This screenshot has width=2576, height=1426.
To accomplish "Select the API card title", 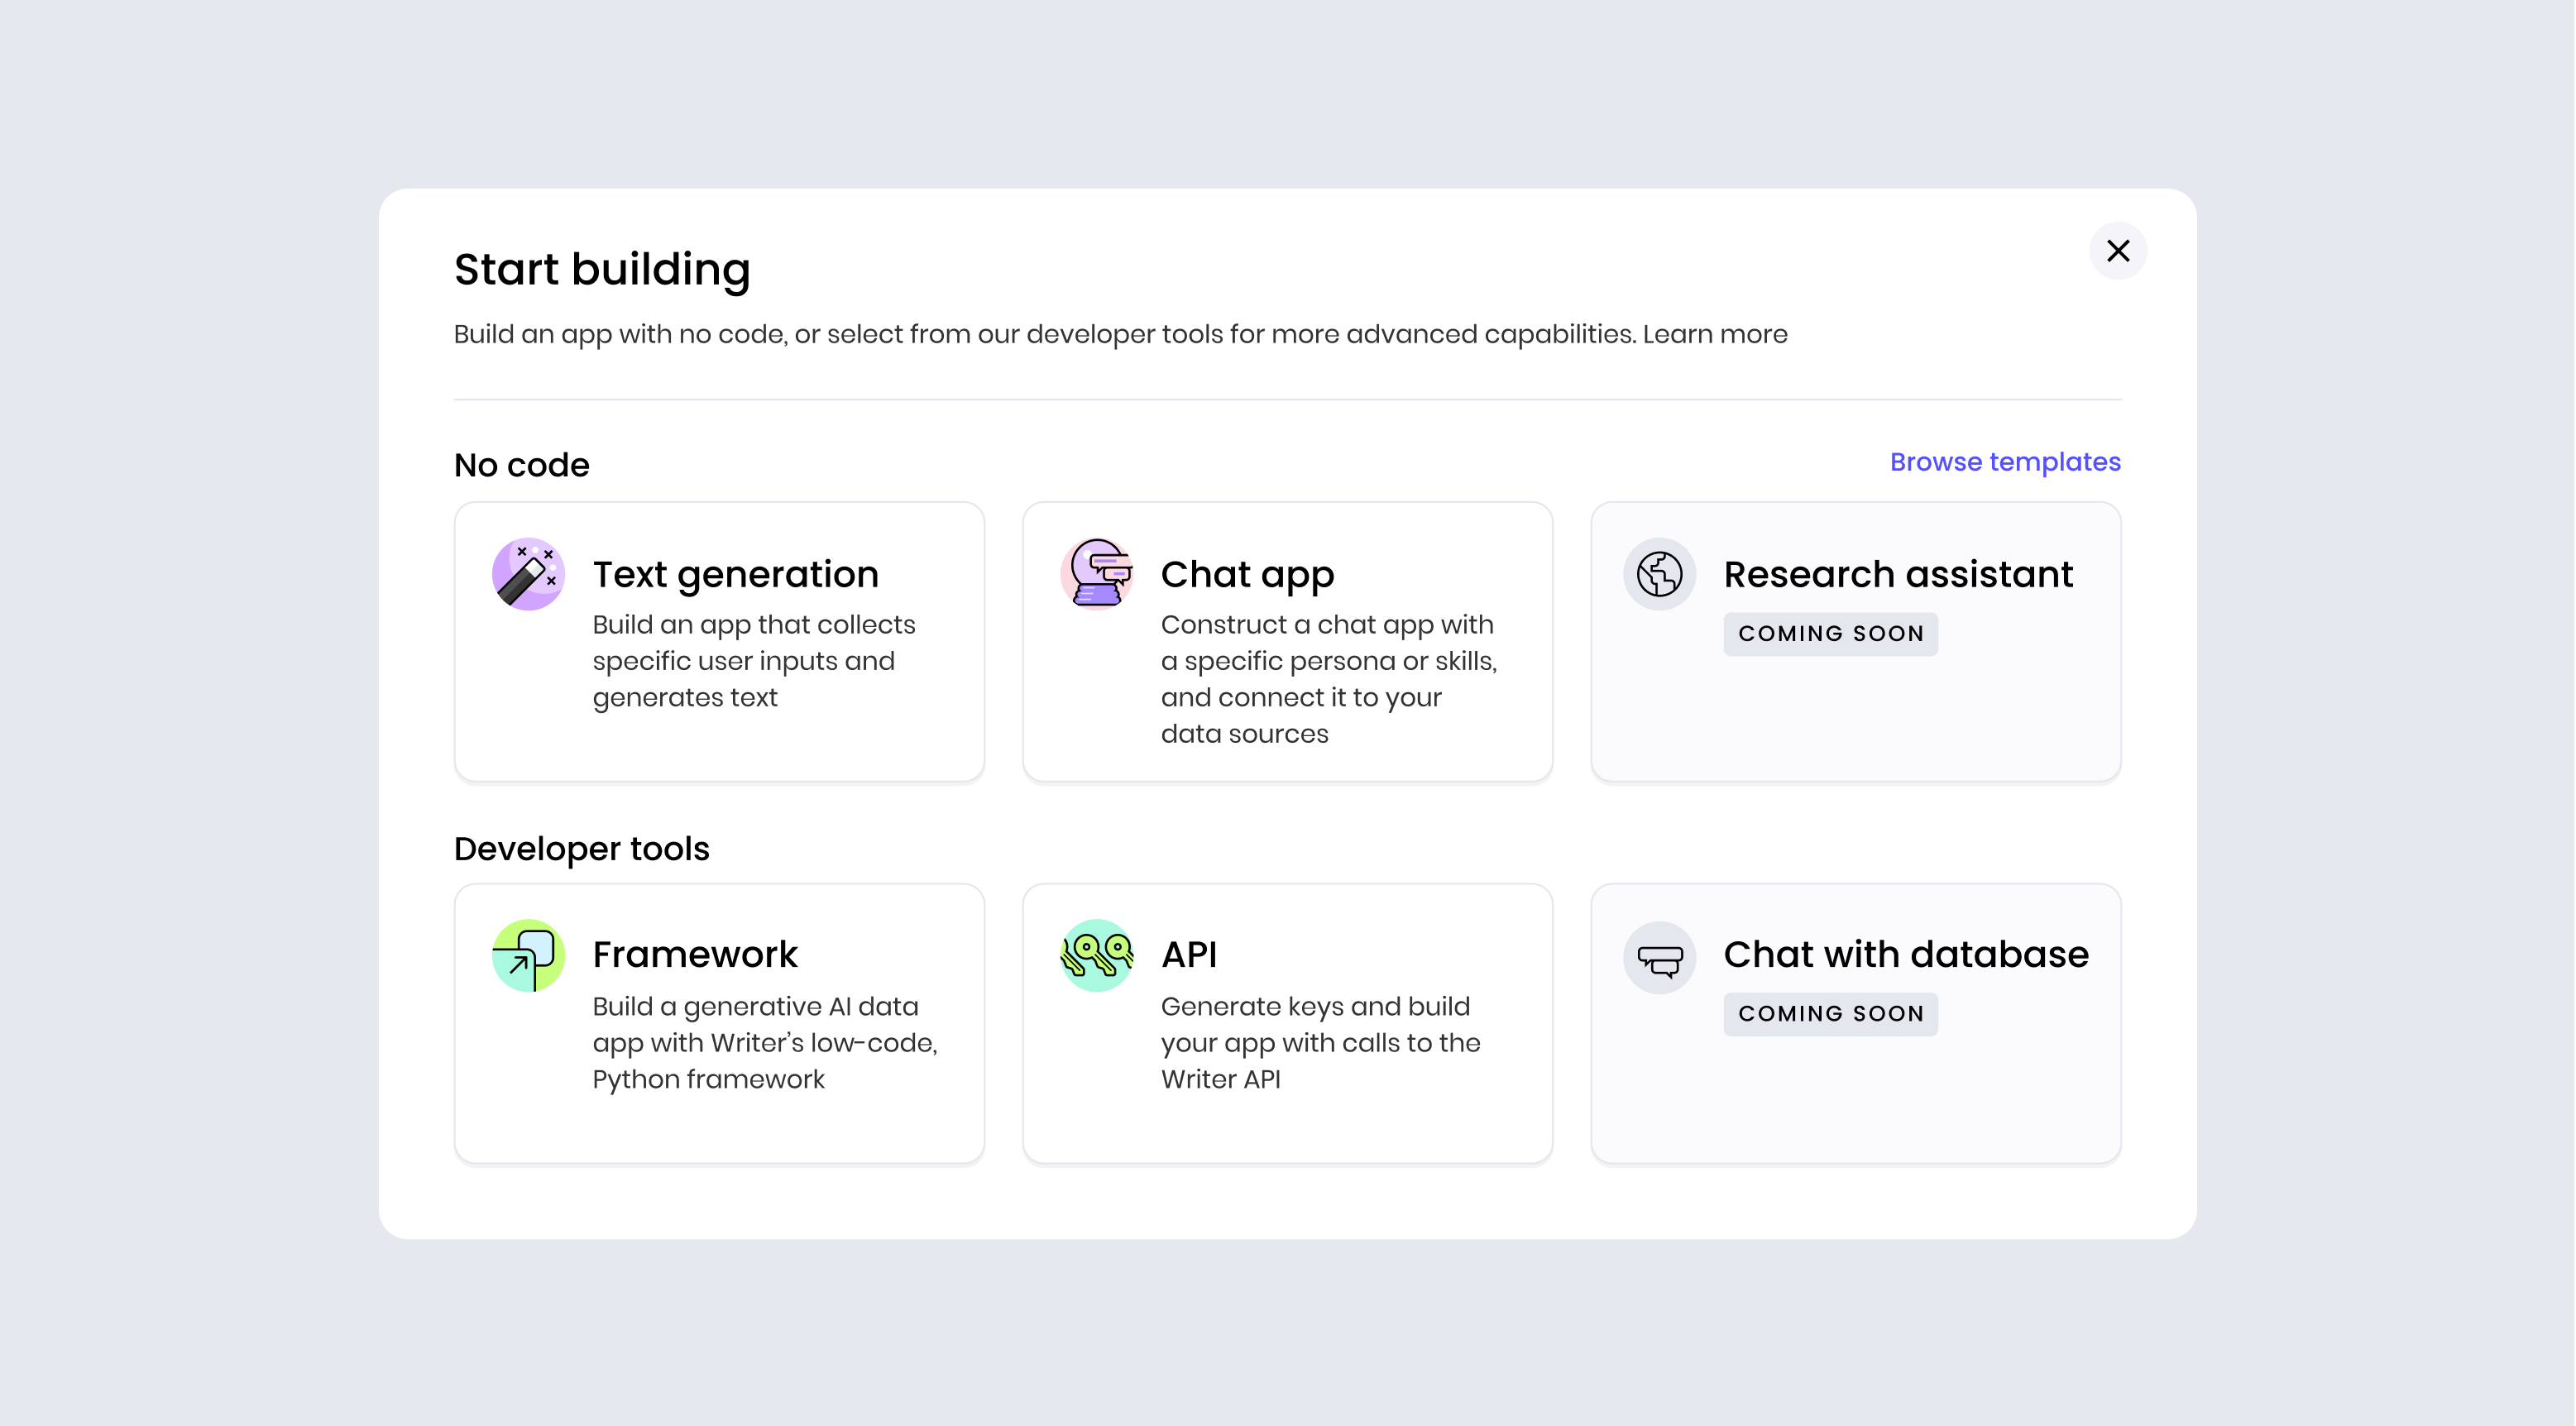I will pos(1188,954).
